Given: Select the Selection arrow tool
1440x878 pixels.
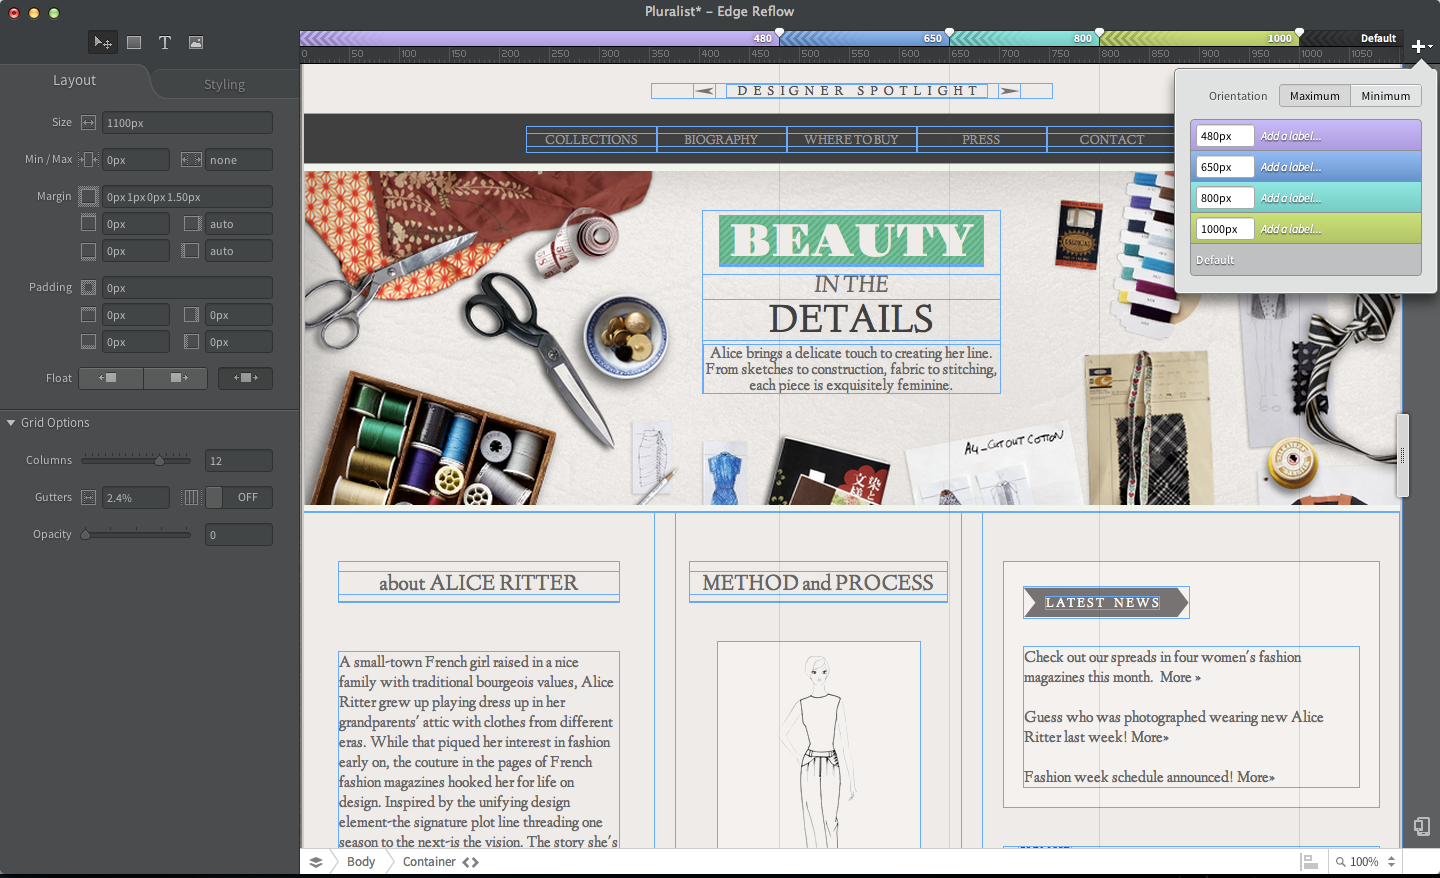Looking at the screenshot, I should click(x=102, y=42).
